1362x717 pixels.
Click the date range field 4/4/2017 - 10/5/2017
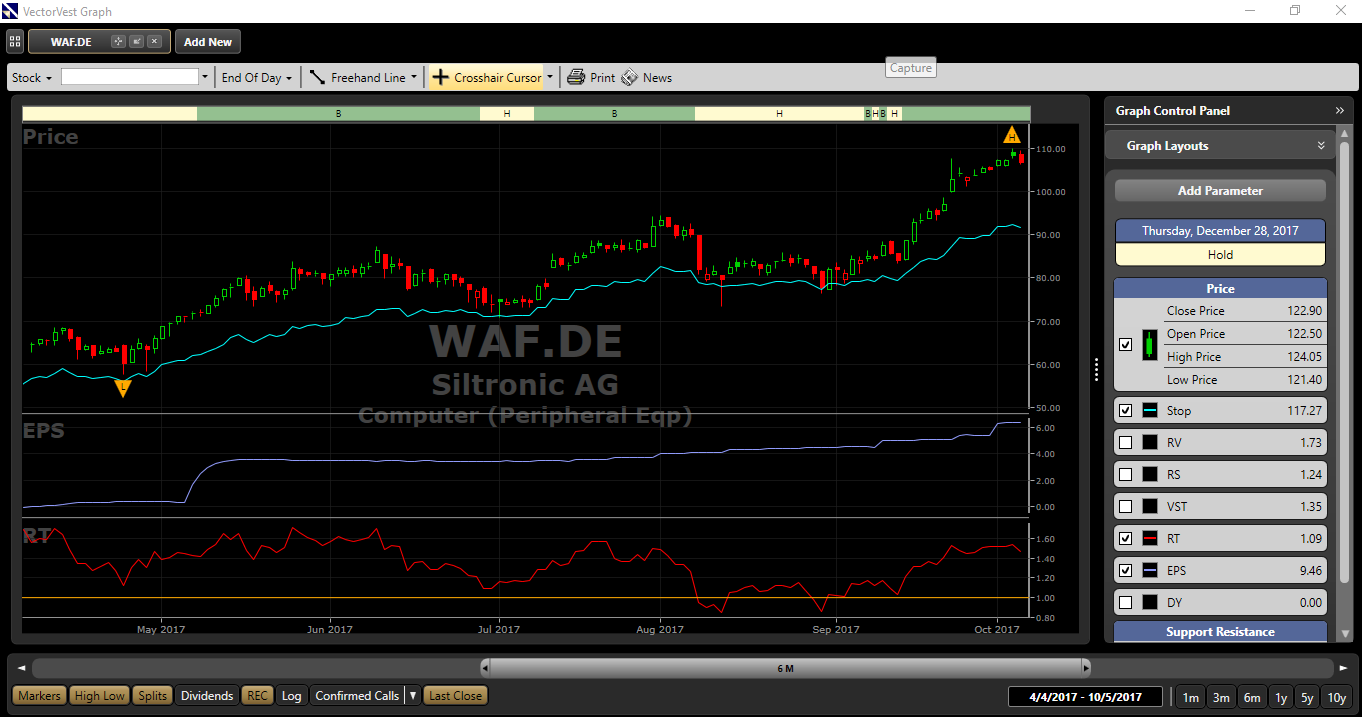coord(1085,697)
